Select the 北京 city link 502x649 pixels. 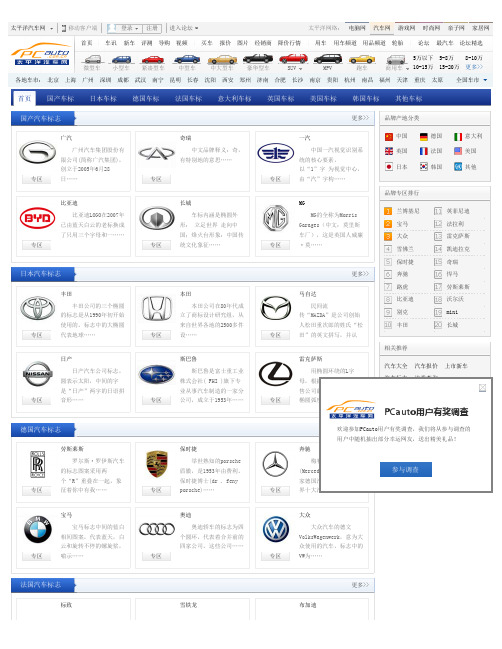click(53, 80)
